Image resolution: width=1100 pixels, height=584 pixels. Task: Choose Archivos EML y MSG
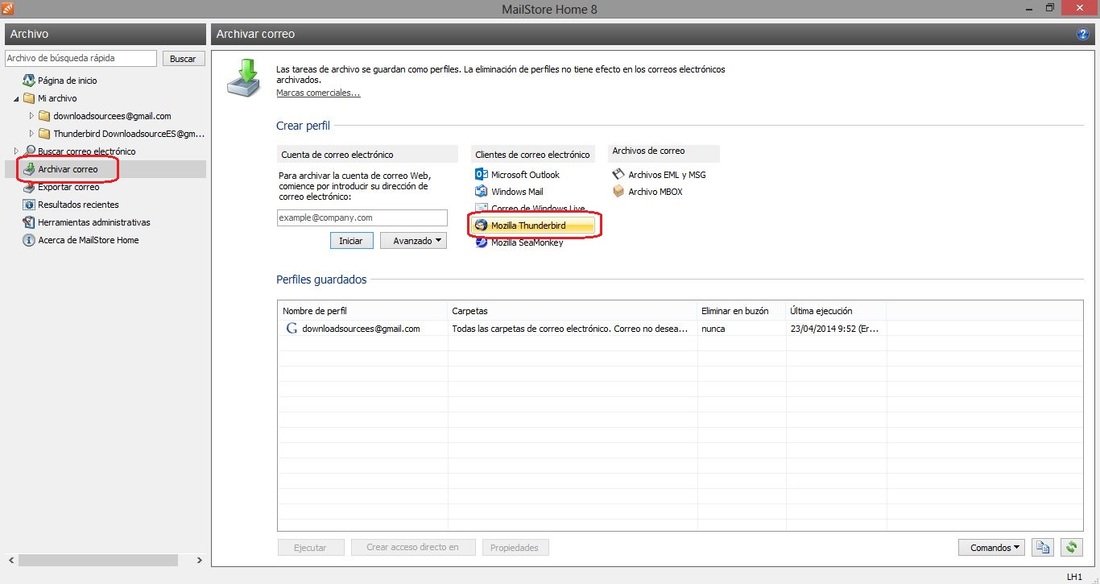[x=667, y=175]
